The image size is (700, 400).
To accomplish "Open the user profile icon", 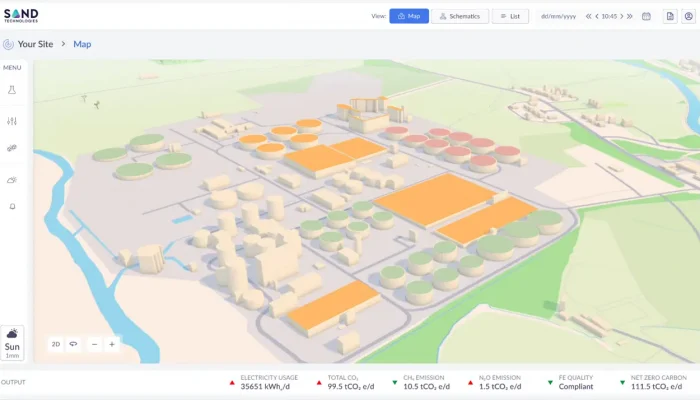I will pyautogui.click(x=688, y=16).
